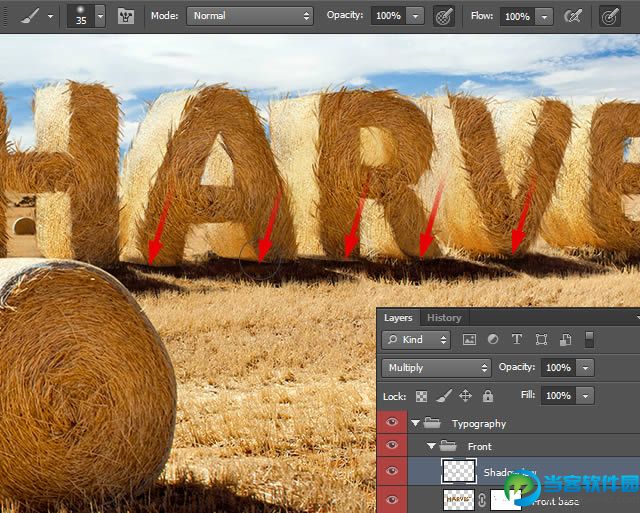640x513 pixels.
Task: Click the Shadow layer thumbnail
Action: [x=457, y=472]
